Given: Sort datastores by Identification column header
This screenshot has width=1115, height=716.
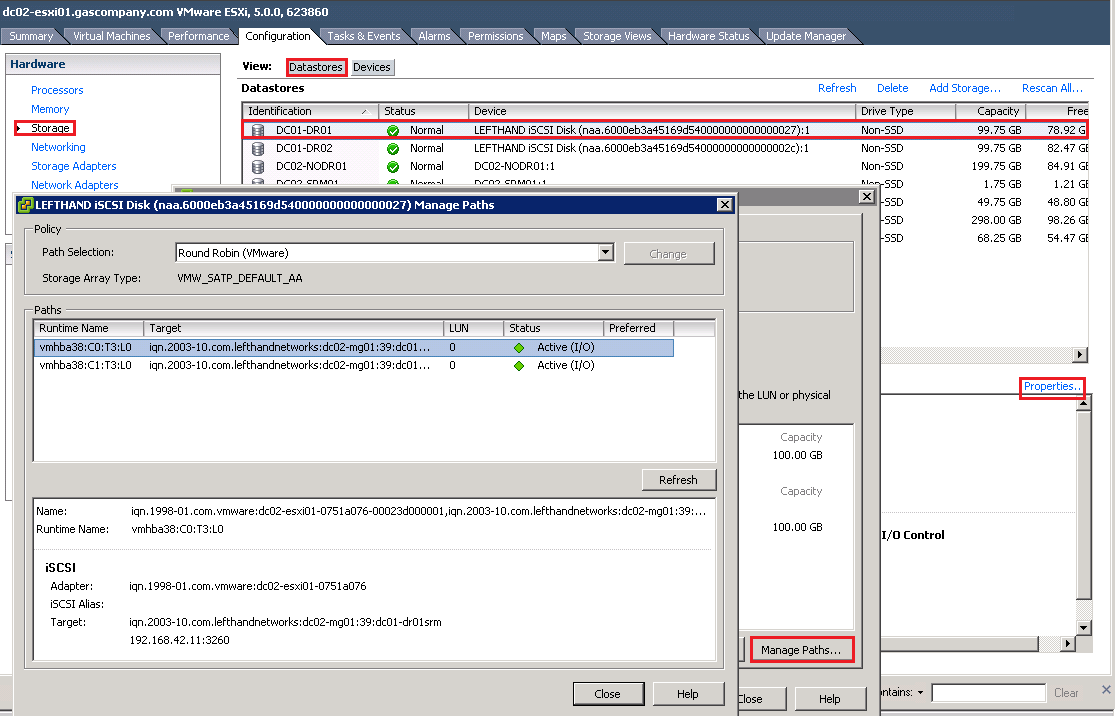Looking at the screenshot, I should click(x=305, y=111).
